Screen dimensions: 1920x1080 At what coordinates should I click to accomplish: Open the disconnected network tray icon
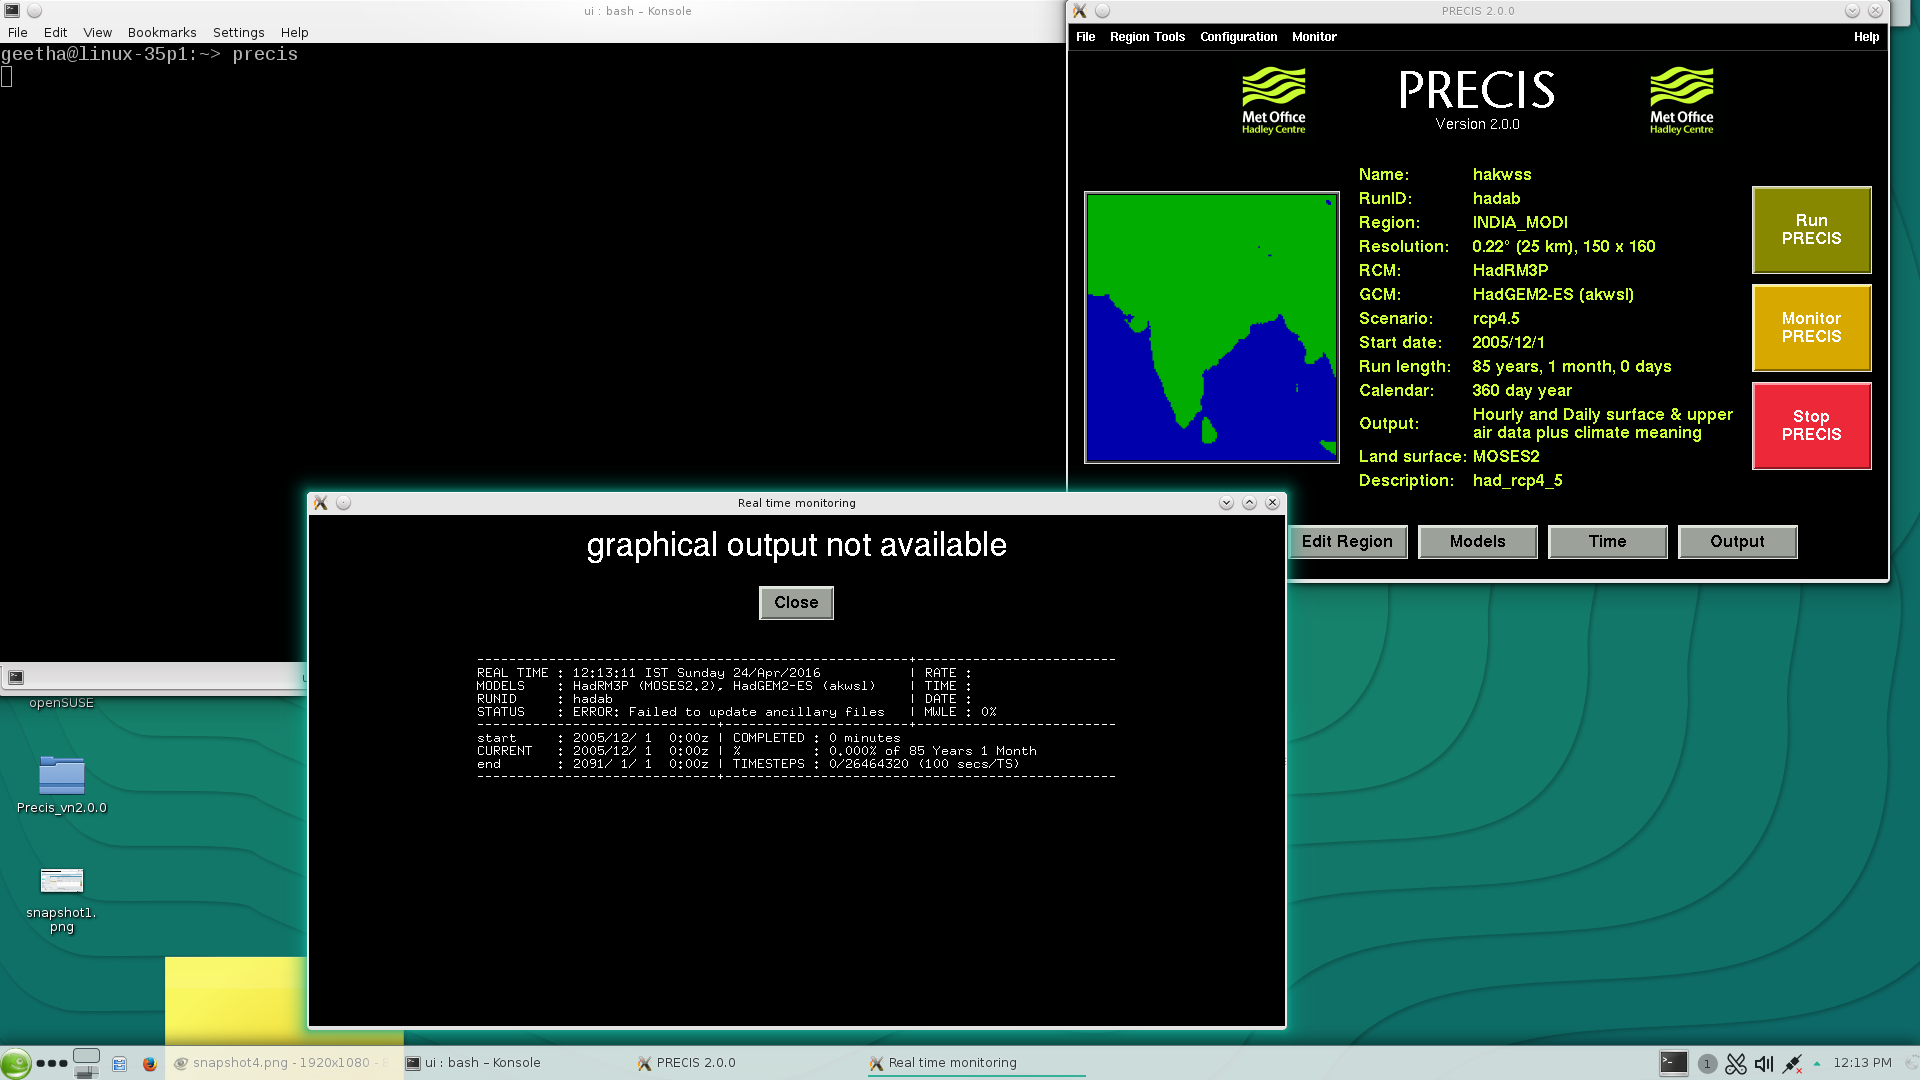(x=1792, y=1064)
